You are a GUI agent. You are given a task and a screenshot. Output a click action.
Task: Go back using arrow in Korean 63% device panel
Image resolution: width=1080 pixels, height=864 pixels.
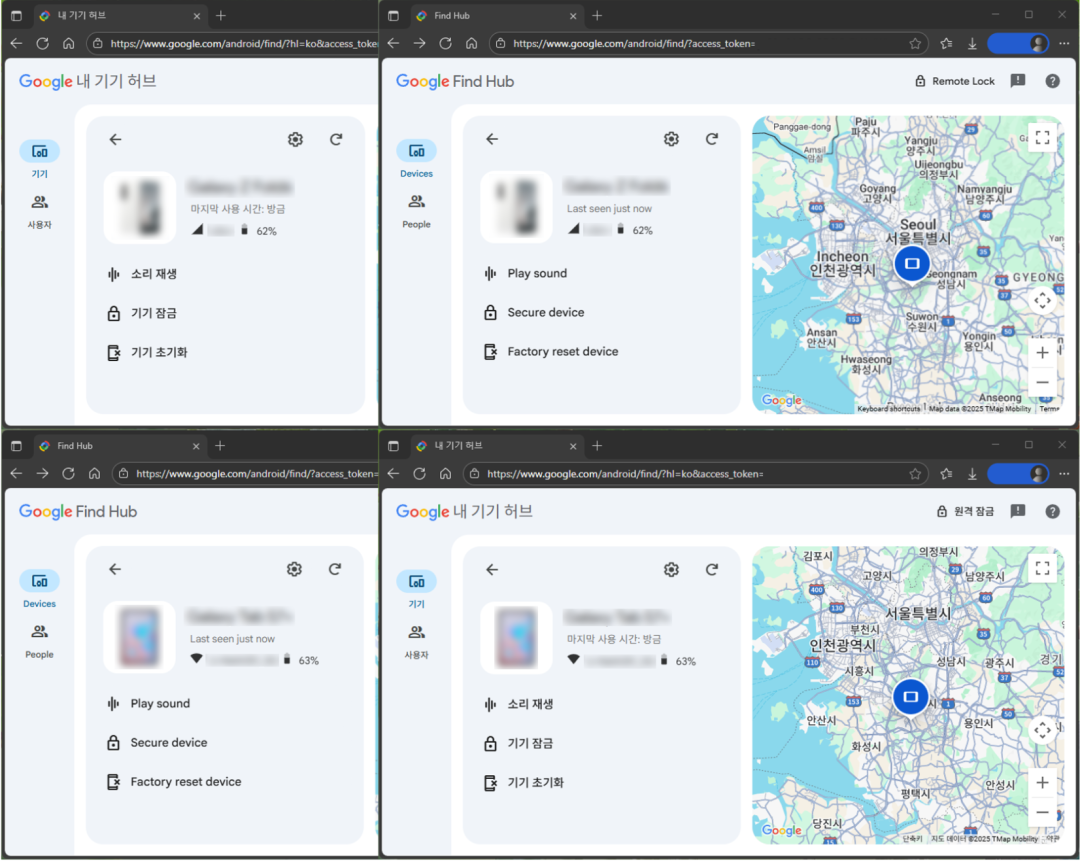coord(491,569)
